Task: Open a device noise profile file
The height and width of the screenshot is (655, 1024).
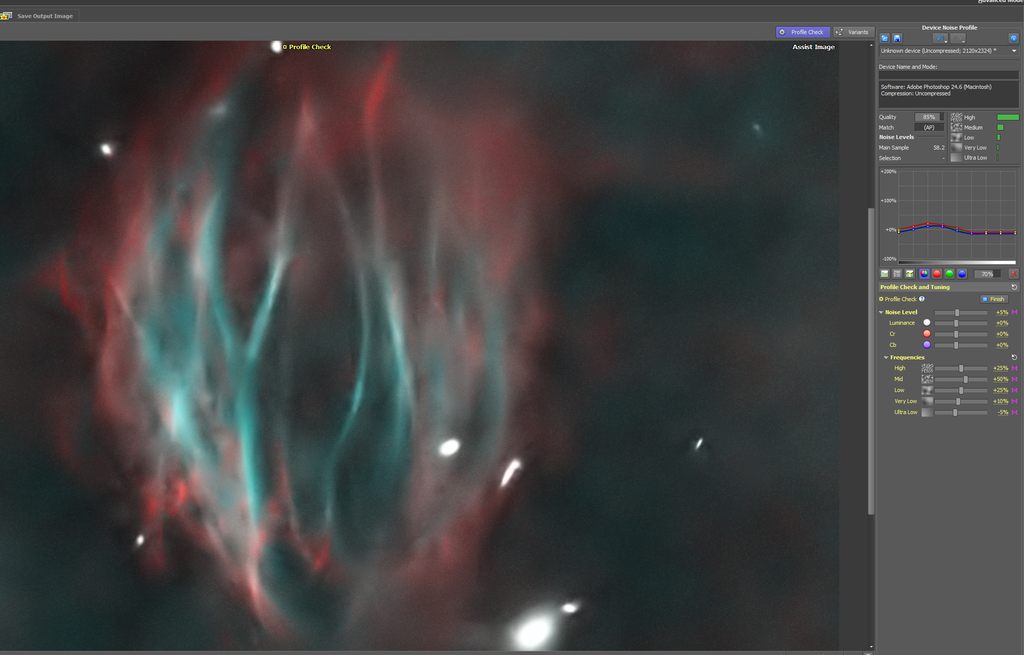Action: 884,39
